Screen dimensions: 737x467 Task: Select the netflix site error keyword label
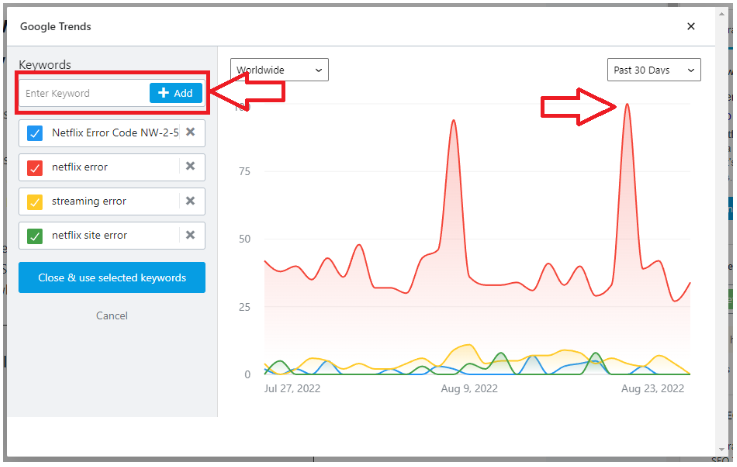tap(90, 236)
